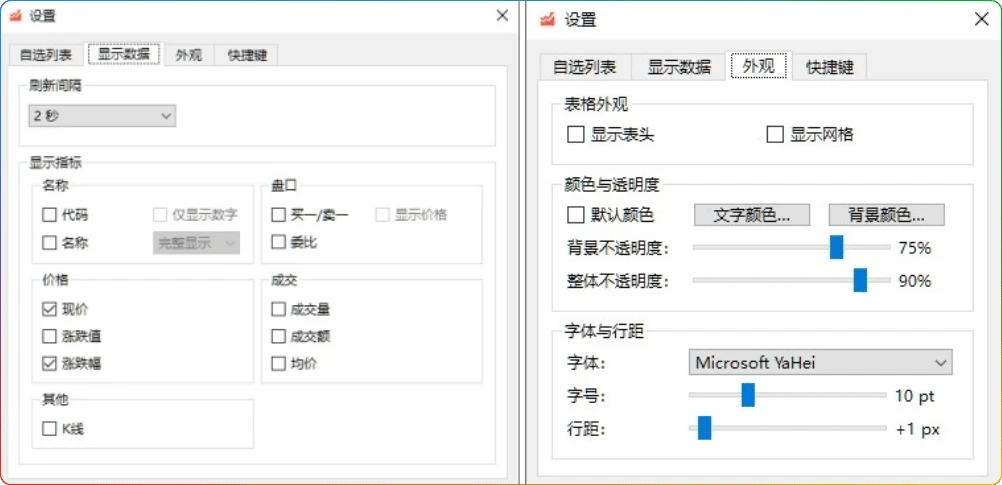
Task: Enable the 成交额 checkbox
Action: point(278,336)
